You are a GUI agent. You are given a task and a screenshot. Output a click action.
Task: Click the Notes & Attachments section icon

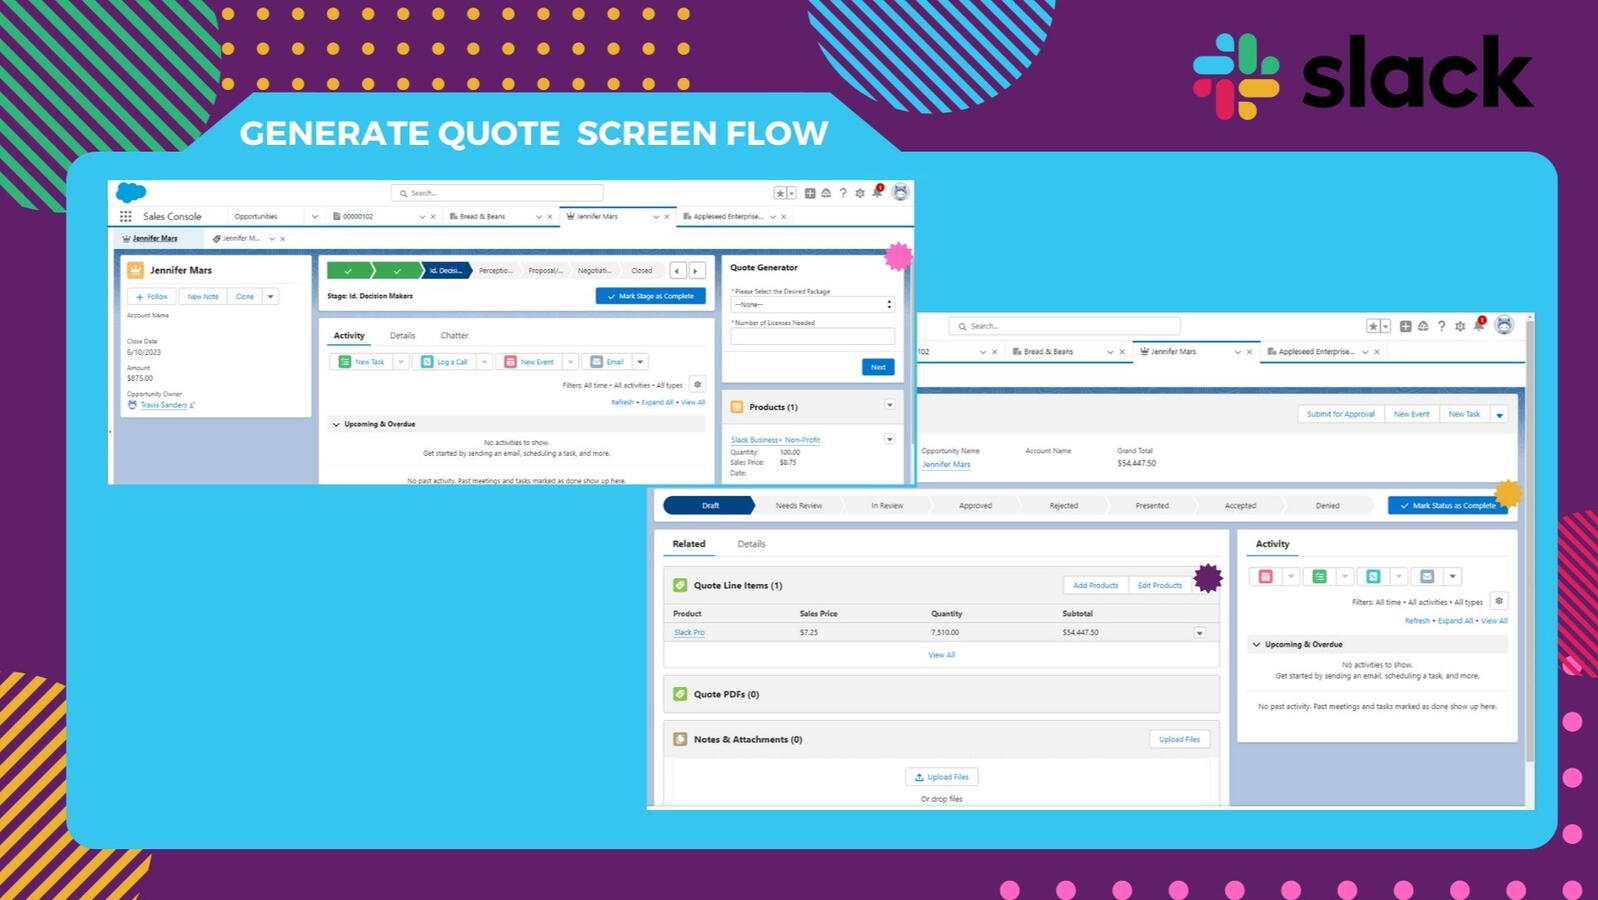[x=680, y=739]
